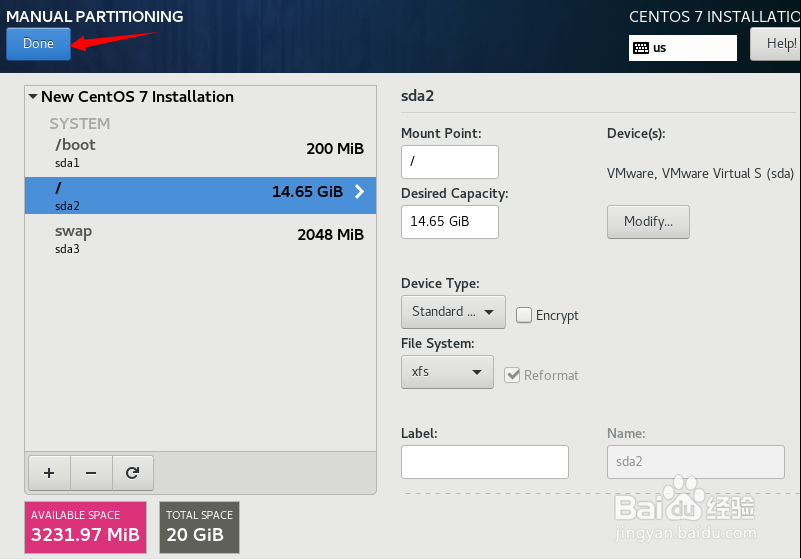Open the File System xfs dropdown

coord(447,372)
